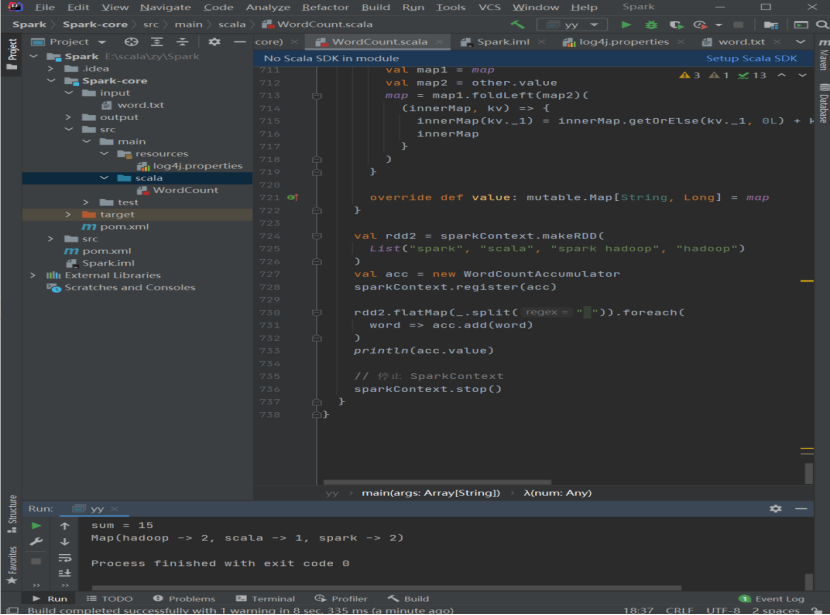Image resolution: width=830 pixels, height=615 pixels.
Task: Toggle fold marker at line 713
Action: click(x=317, y=96)
